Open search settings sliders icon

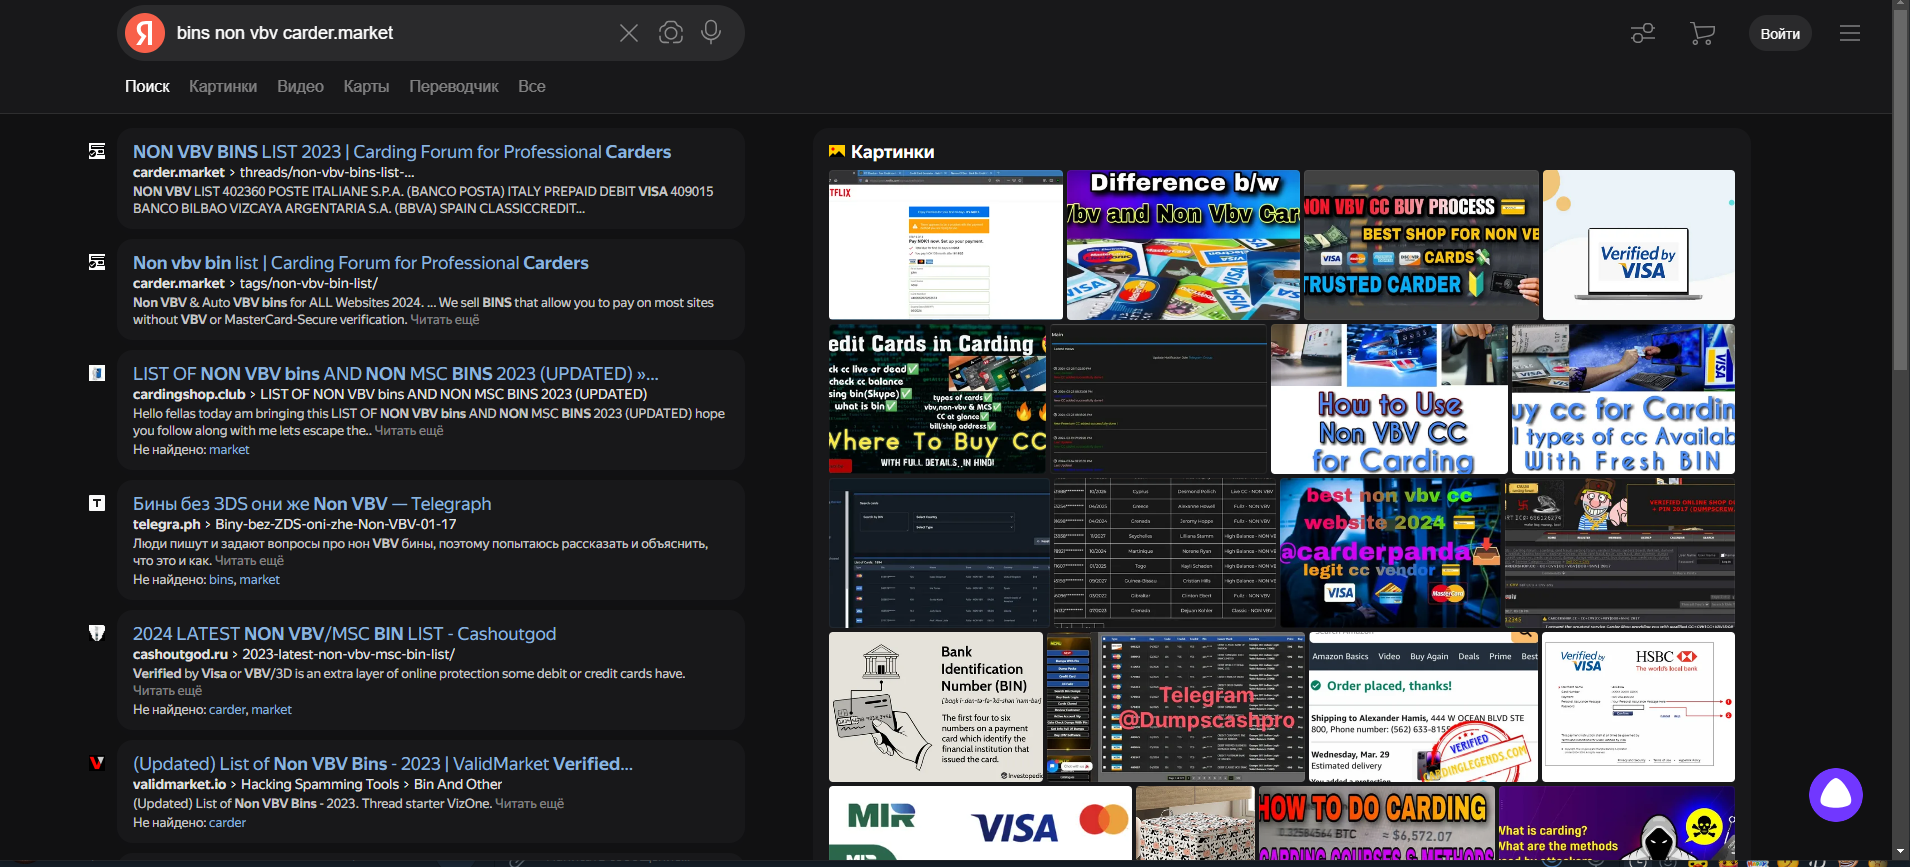tap(1643, 34)
